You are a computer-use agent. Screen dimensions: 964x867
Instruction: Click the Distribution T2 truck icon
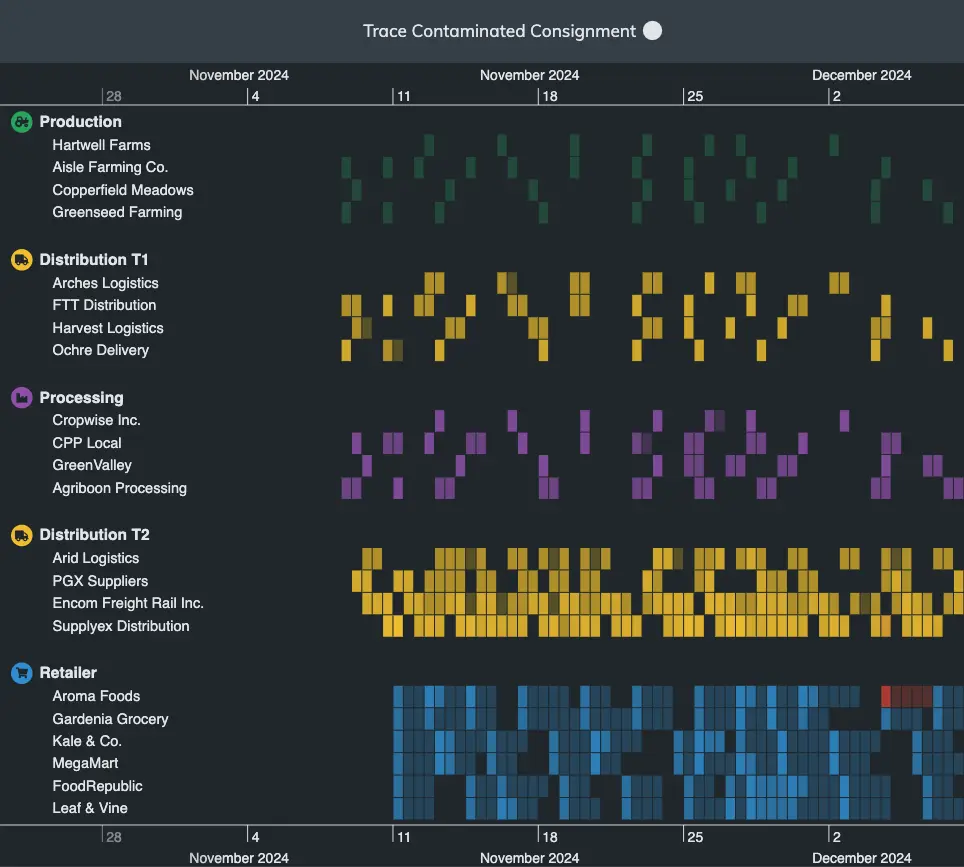tap(21, 535)
